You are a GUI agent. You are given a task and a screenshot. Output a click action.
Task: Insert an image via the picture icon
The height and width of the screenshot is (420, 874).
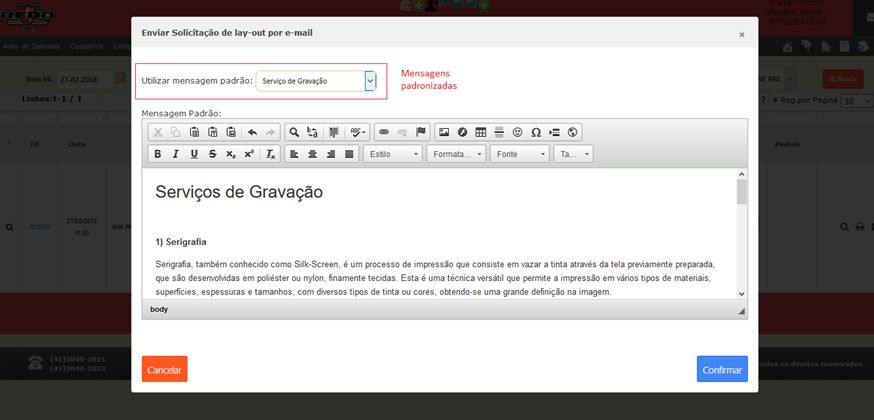click(x=444, y=132)
